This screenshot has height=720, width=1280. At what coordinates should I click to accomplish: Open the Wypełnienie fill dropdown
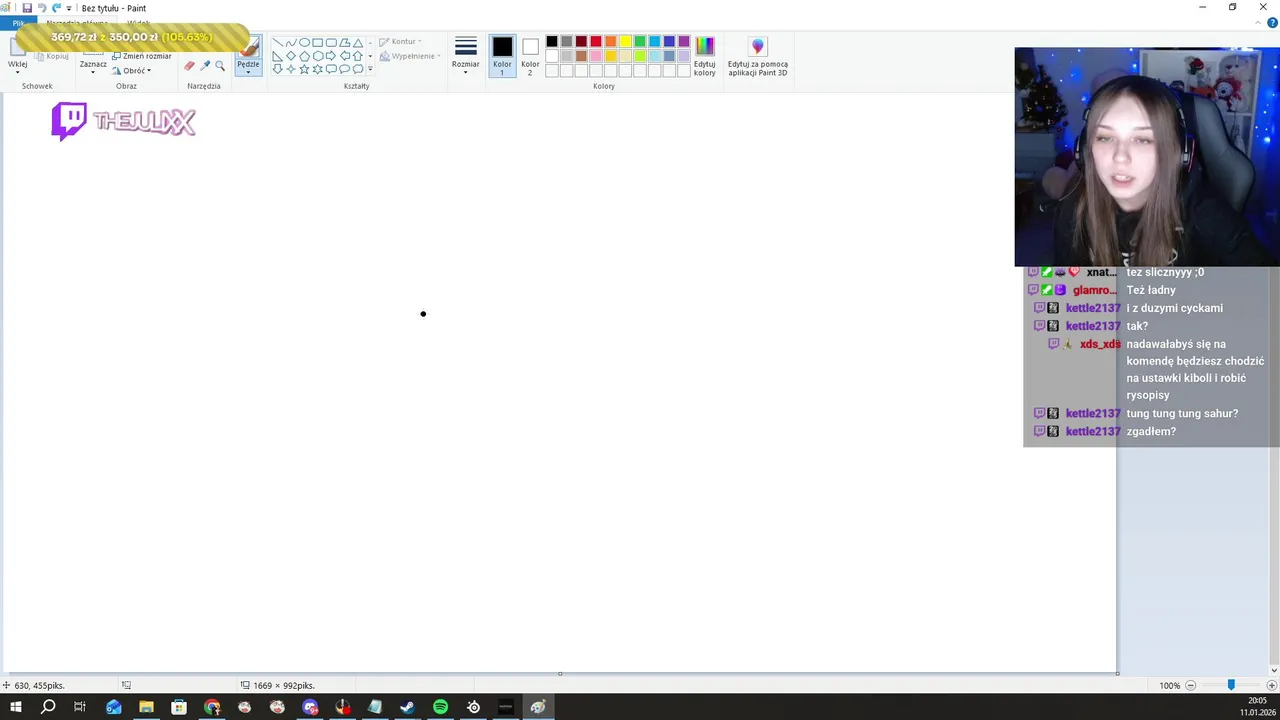(410, 56)
